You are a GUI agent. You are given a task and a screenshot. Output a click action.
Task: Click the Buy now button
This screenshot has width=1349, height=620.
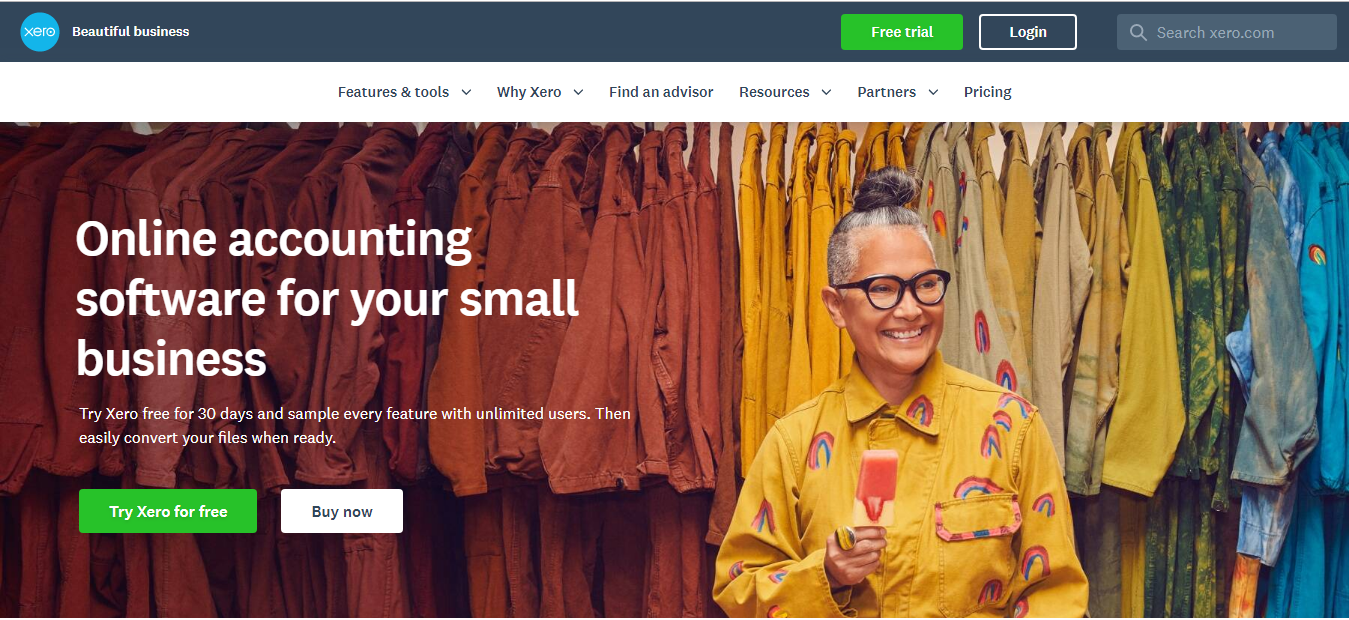(342, 511)
